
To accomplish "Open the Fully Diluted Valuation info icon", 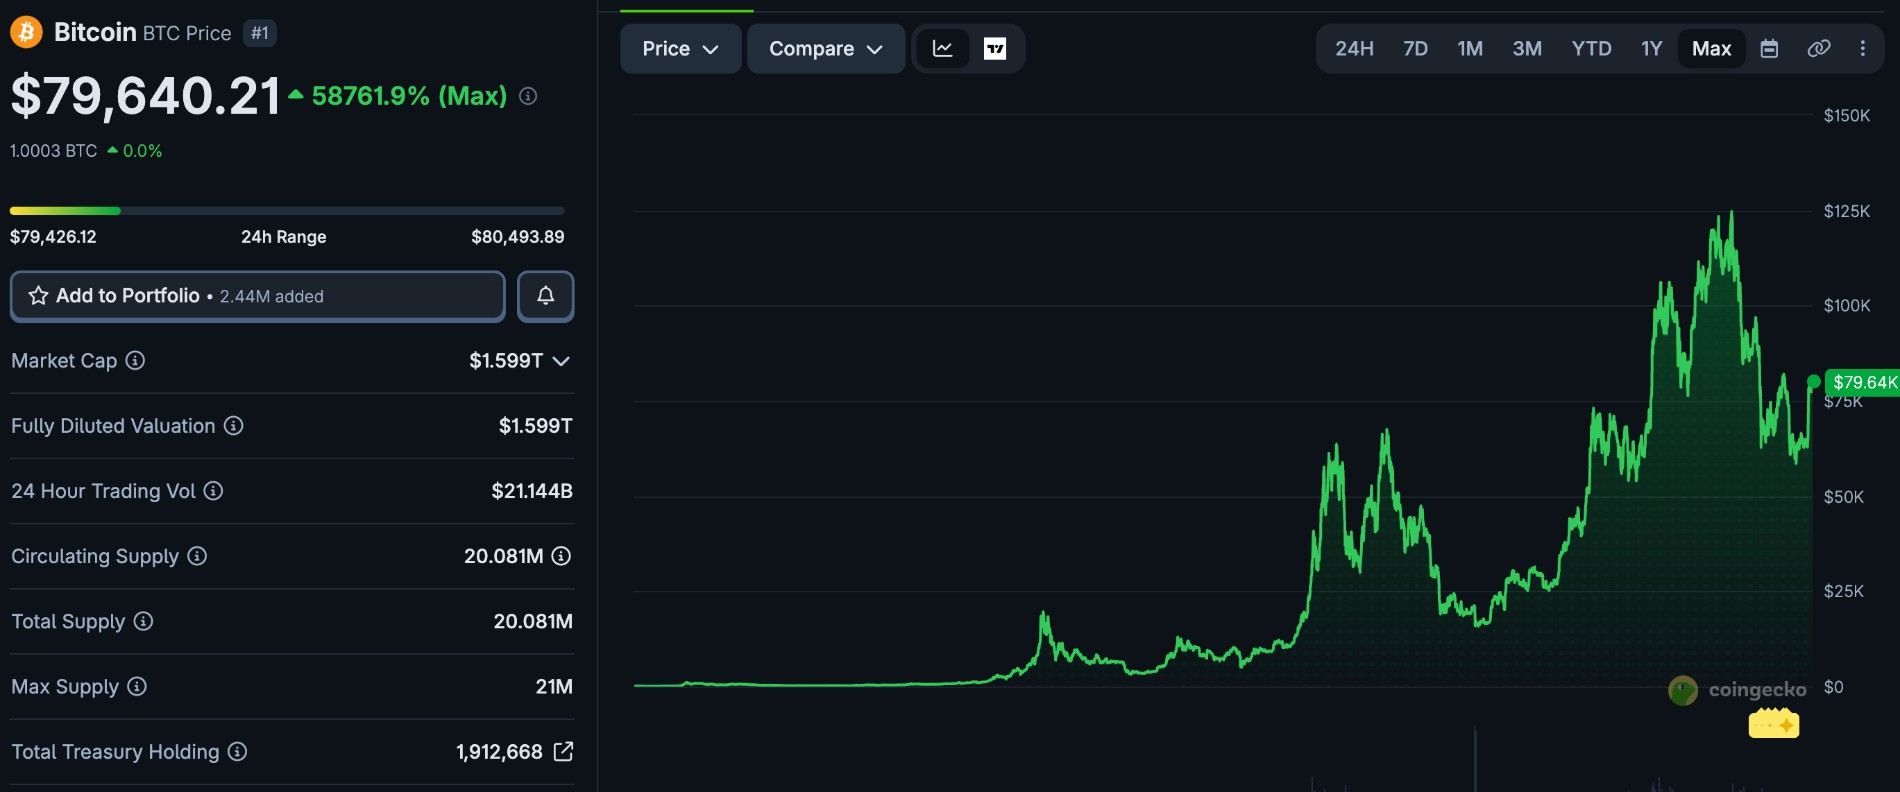I will (x=233, y=426).
